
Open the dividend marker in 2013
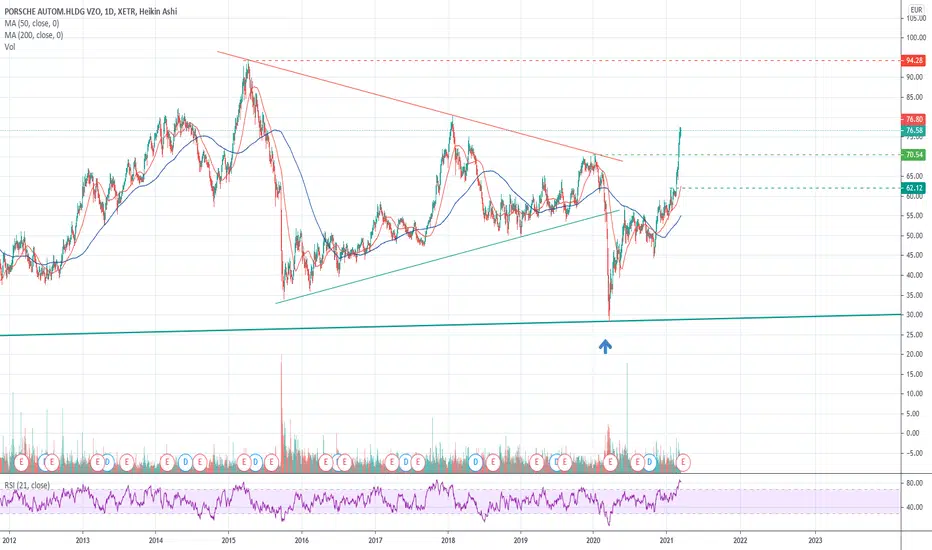[x=108, y=461]
